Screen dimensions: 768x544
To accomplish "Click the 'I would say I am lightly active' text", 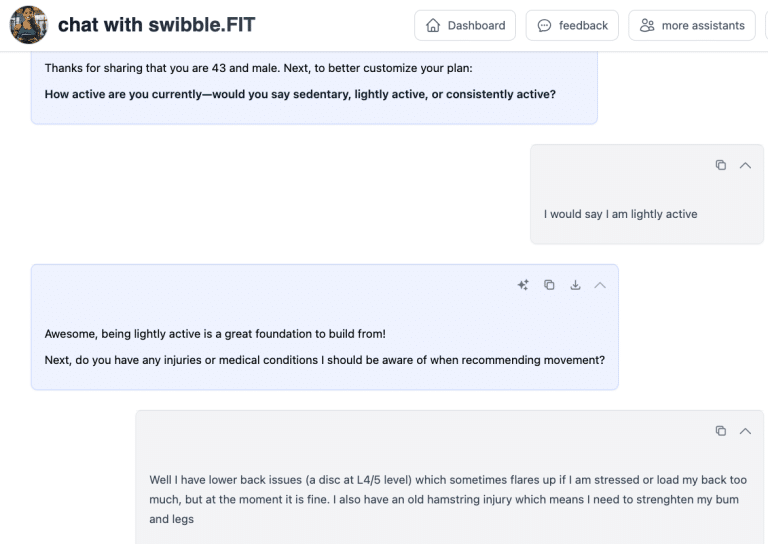I will pos(620,214).
